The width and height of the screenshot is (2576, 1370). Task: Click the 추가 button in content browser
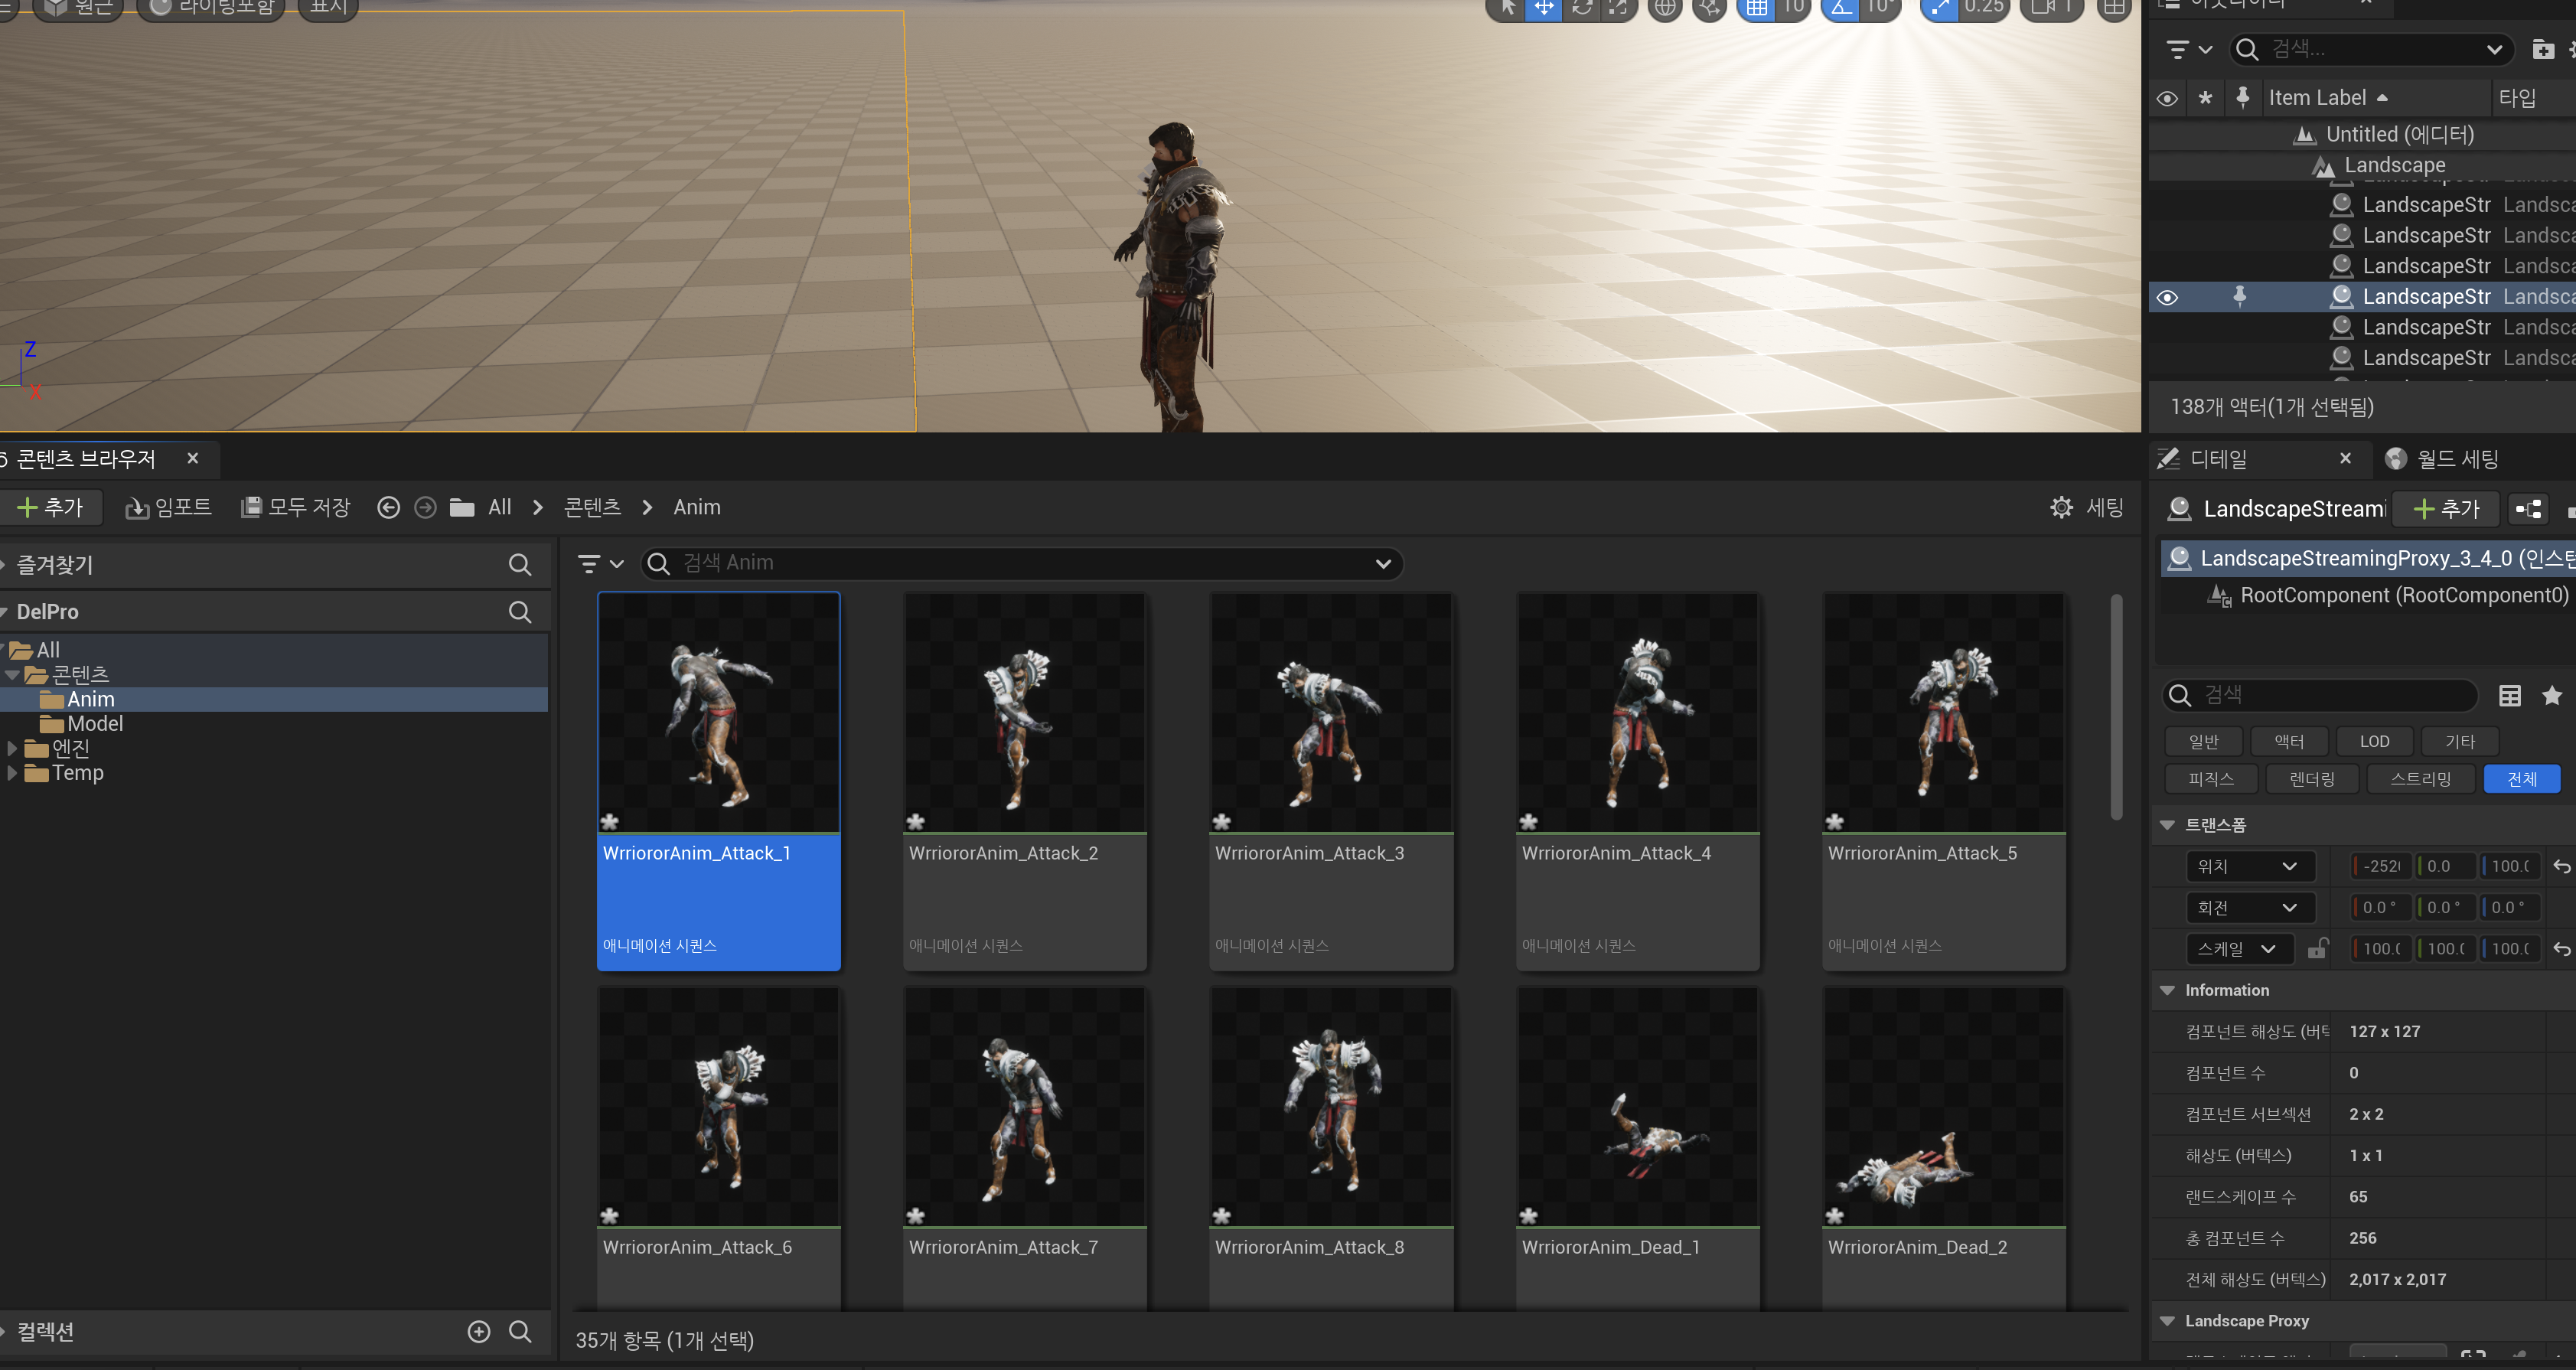click(51, 508)
